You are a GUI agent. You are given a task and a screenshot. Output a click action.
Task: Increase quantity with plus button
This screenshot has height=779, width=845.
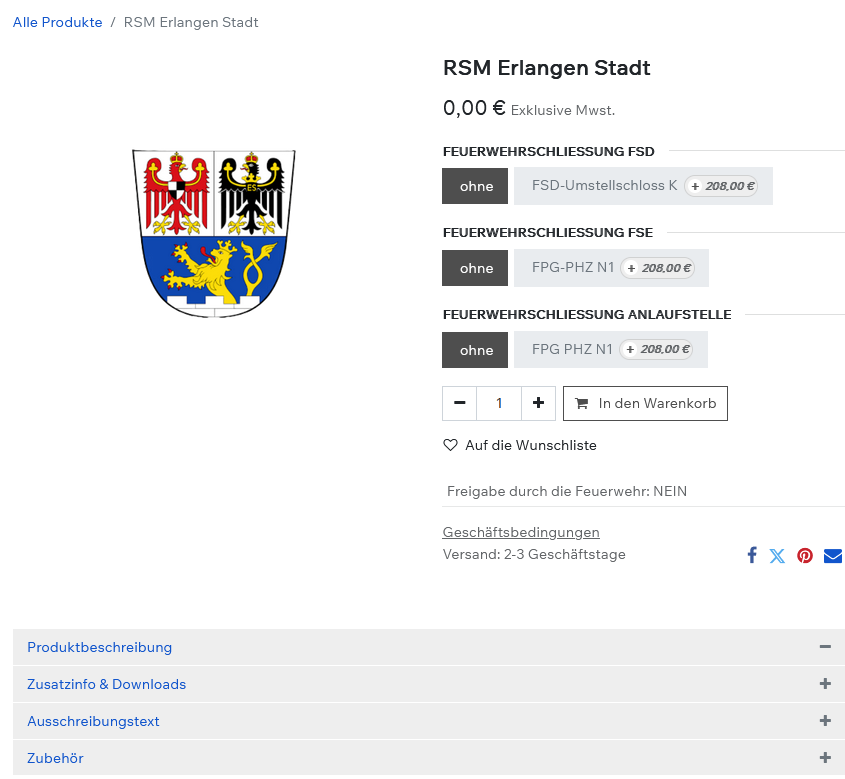[538, 403]
